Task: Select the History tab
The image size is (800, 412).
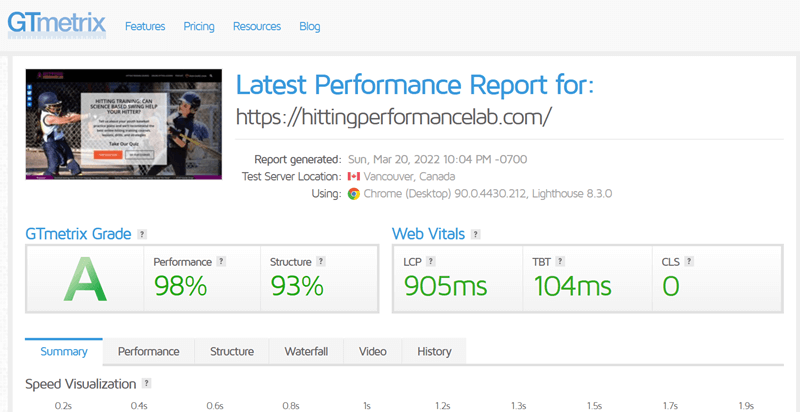Action: click(x=434, y=351)
